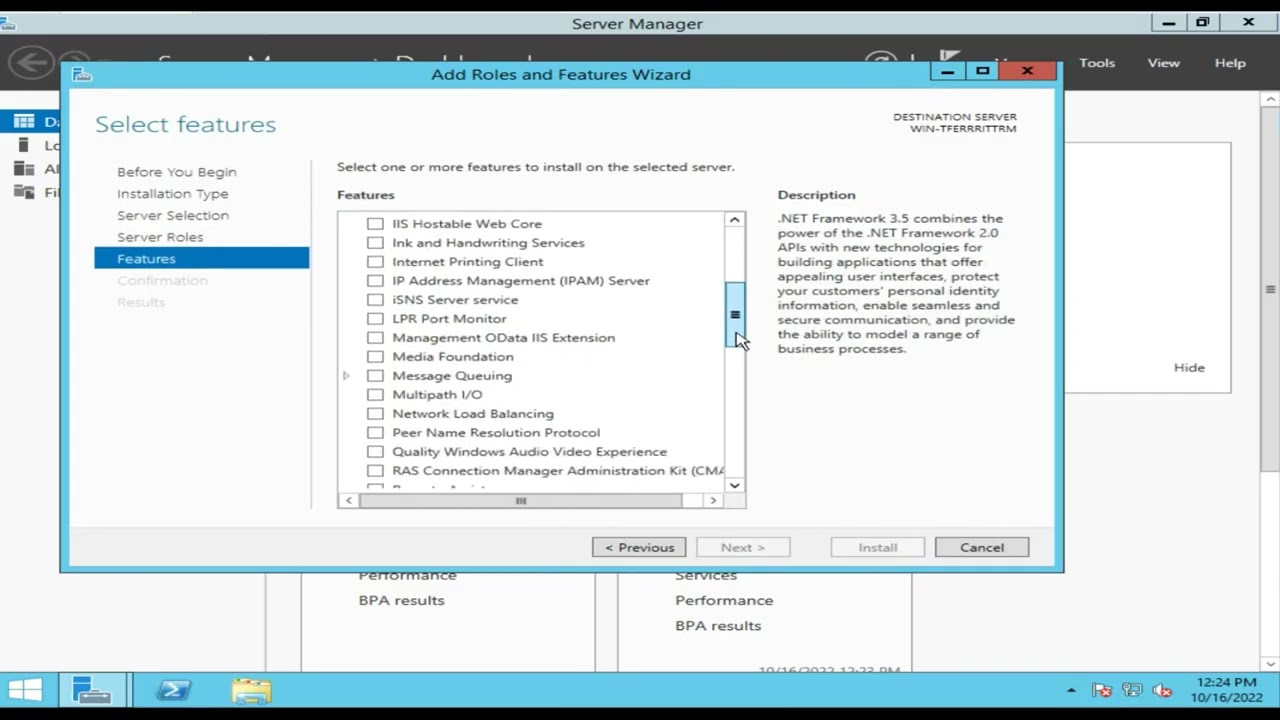Image resolution: width=1280 pixels, height=720 pixels.
Task: Open the Tools menu in Server Manager
Action: point(1097,62)
